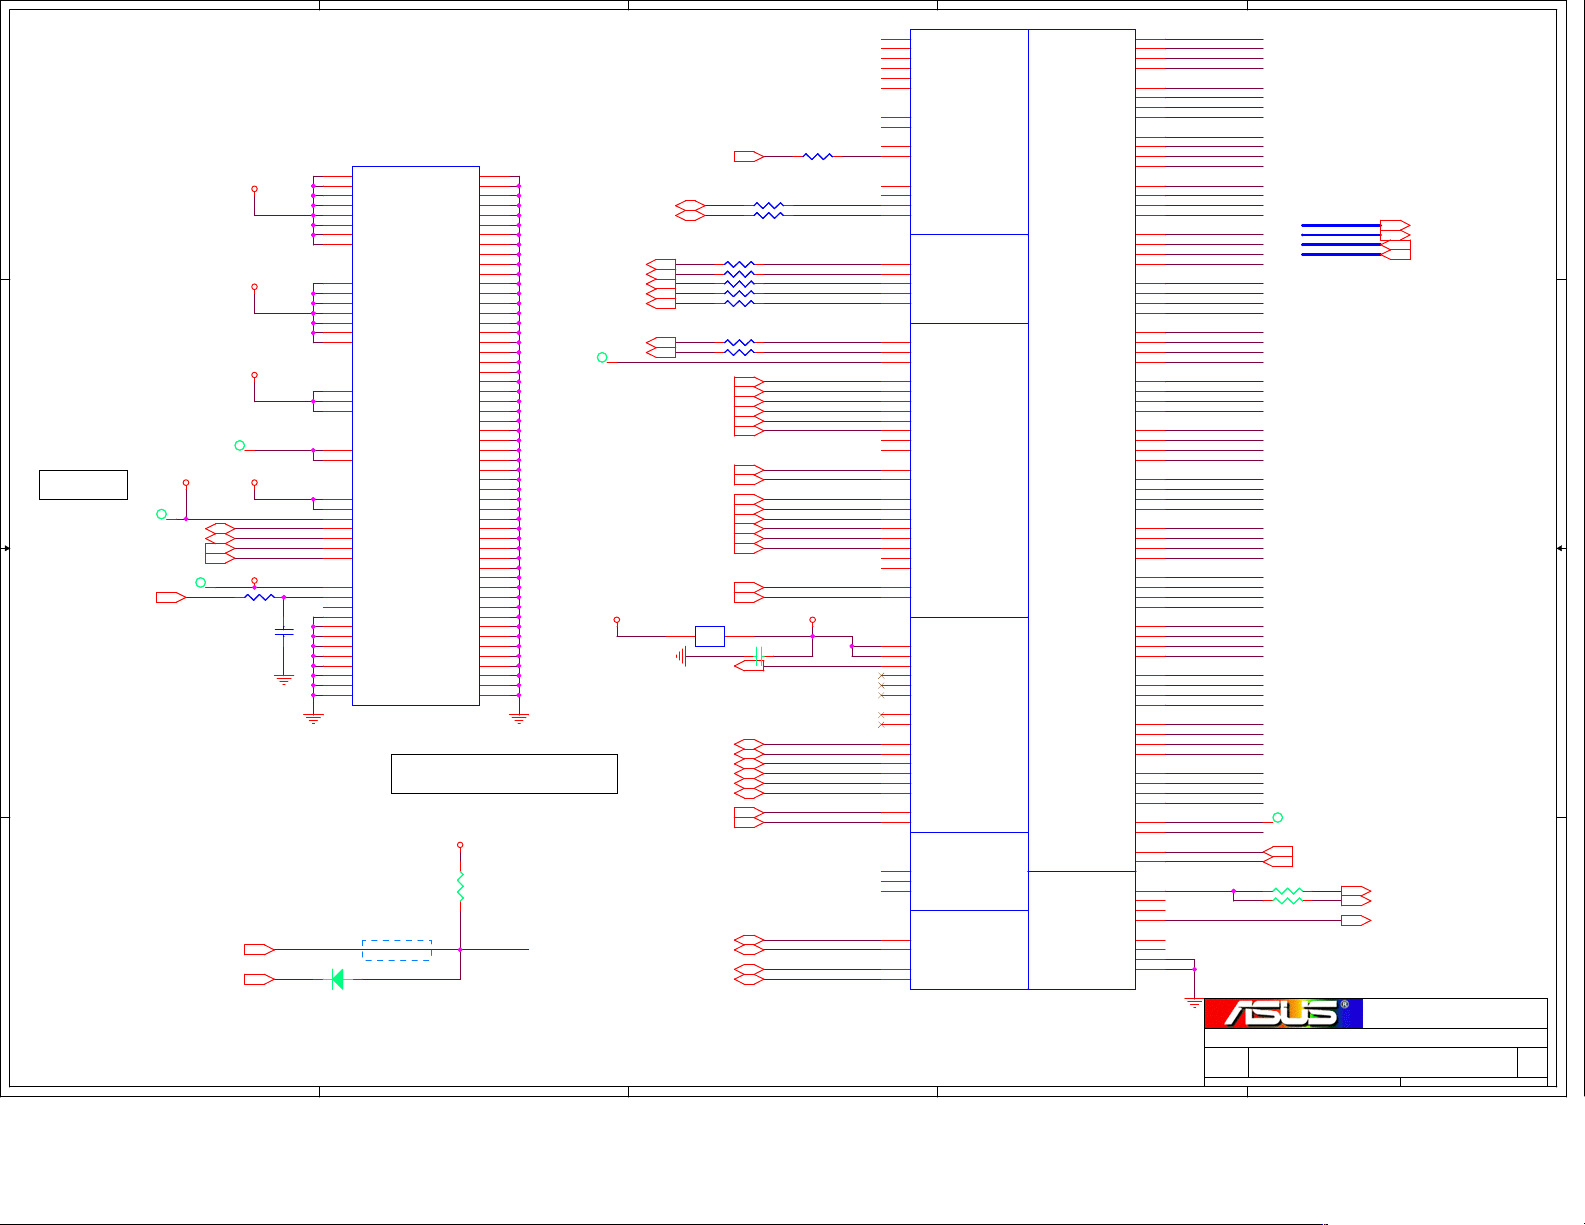Select the green diode symbol
This screenshot has width=1585, height=1225.
coord(337,979)
